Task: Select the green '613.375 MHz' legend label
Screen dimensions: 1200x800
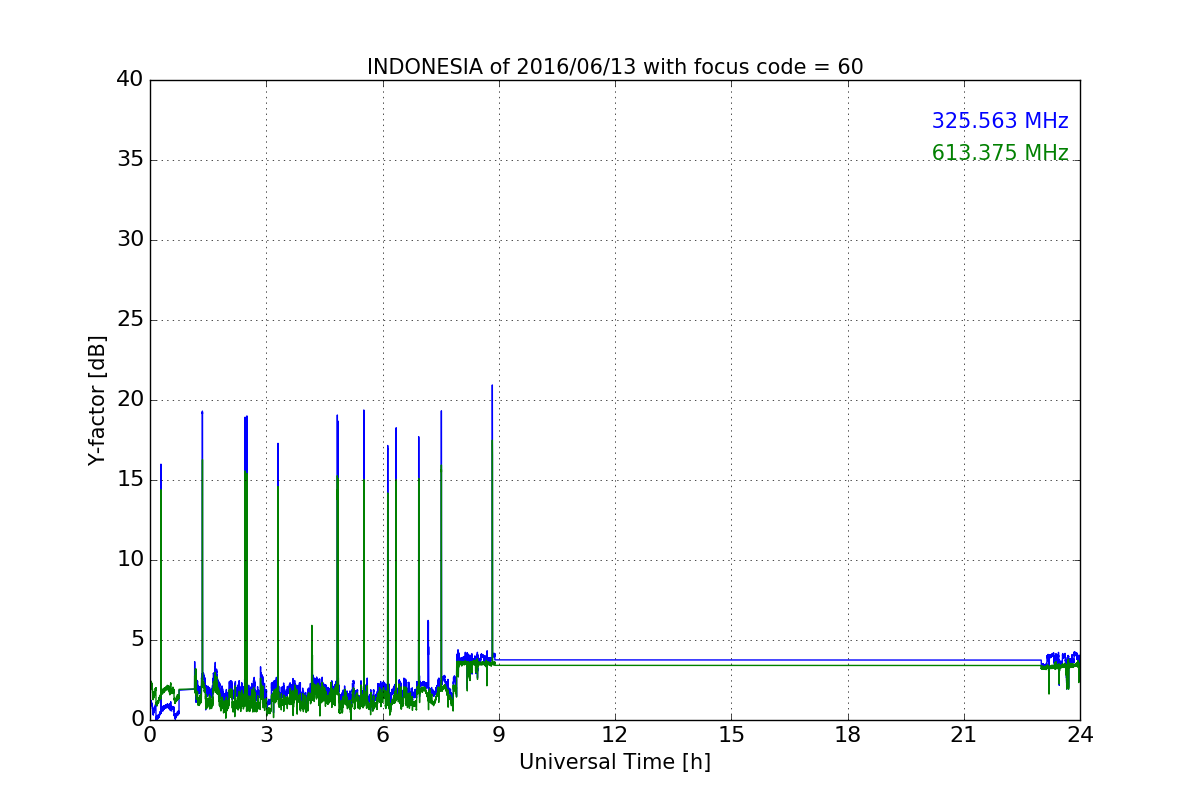Action: point(1000,153)
